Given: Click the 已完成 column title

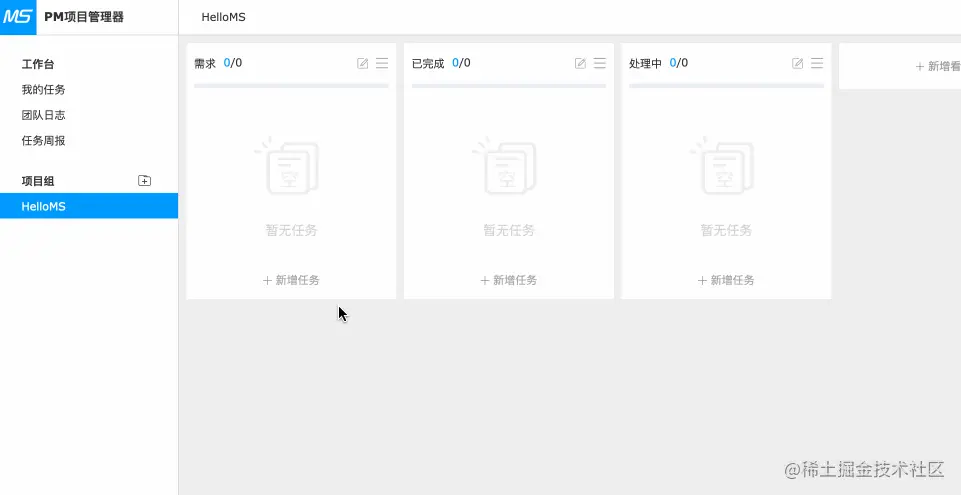Looking at the screenshot, I should tap(428, 63).
